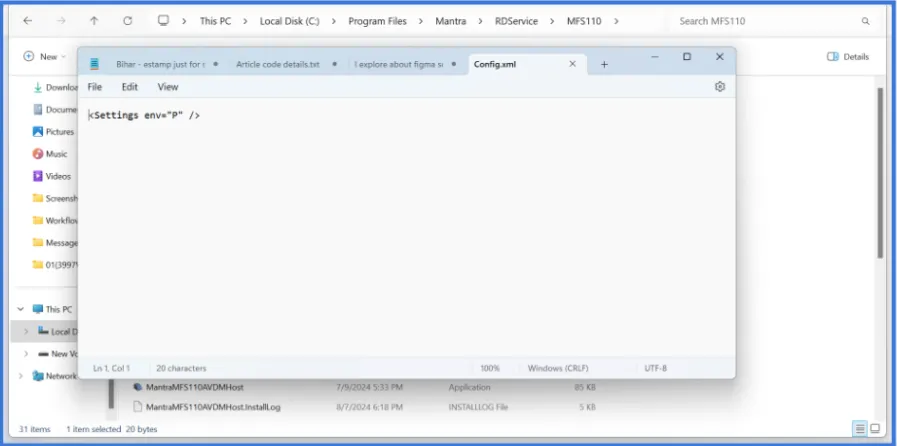The height and width of the screenshot is (446, 897).
Task: Add a new Notepad tab with plus
Action: coord(604,65)
